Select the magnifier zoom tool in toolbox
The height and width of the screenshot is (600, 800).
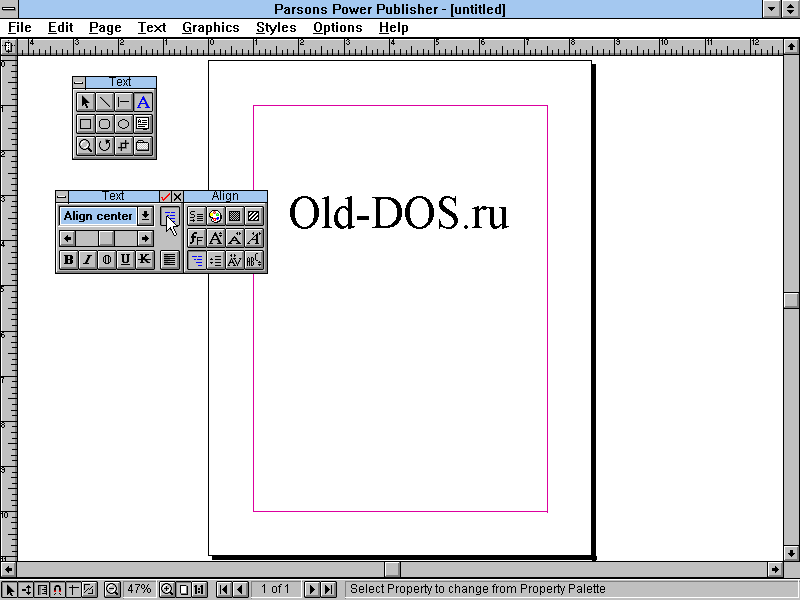(x=86, y=146)
